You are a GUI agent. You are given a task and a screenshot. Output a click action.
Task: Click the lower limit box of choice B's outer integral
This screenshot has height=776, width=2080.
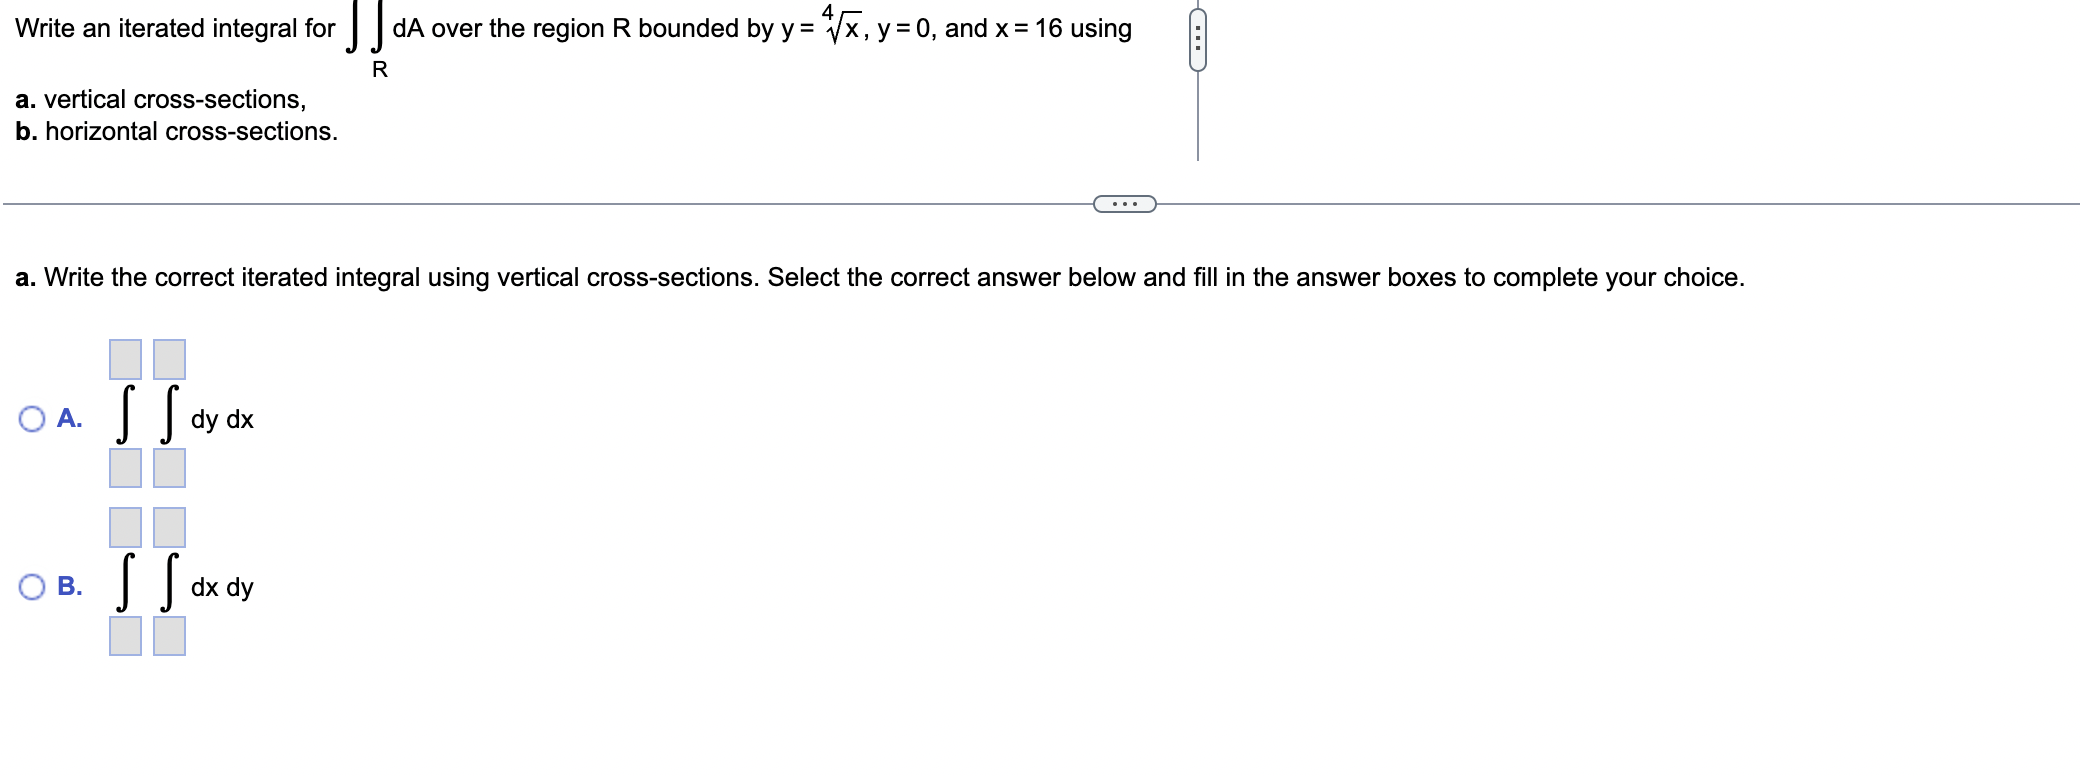[124, 639]
